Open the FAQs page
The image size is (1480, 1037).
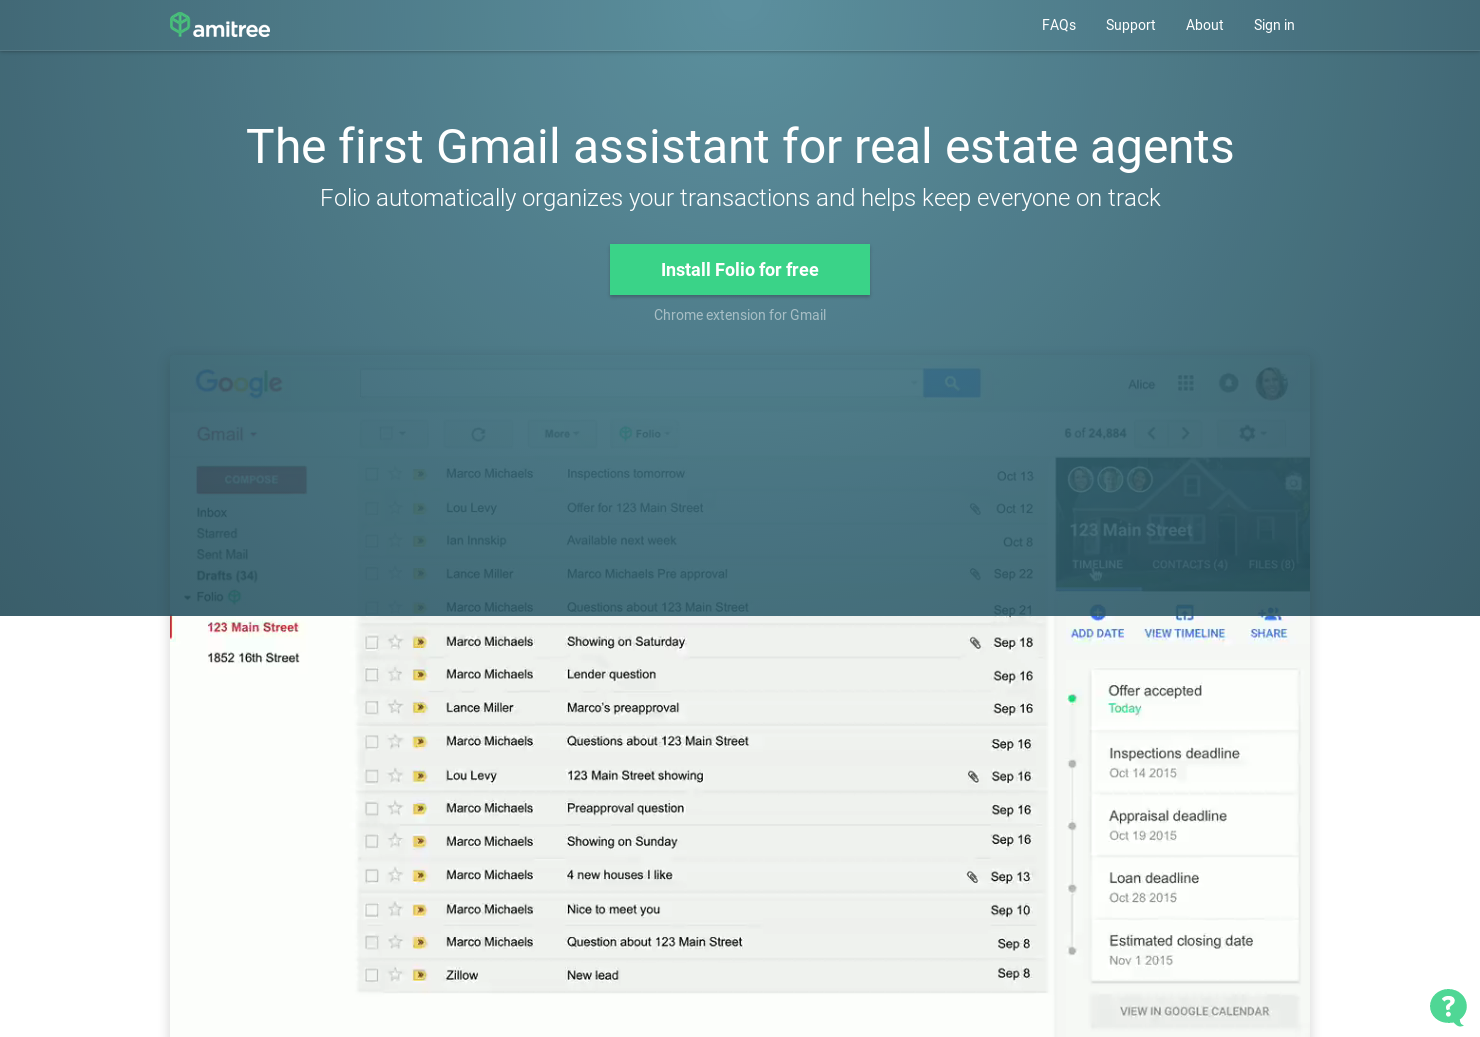[x=1059, y=25]
